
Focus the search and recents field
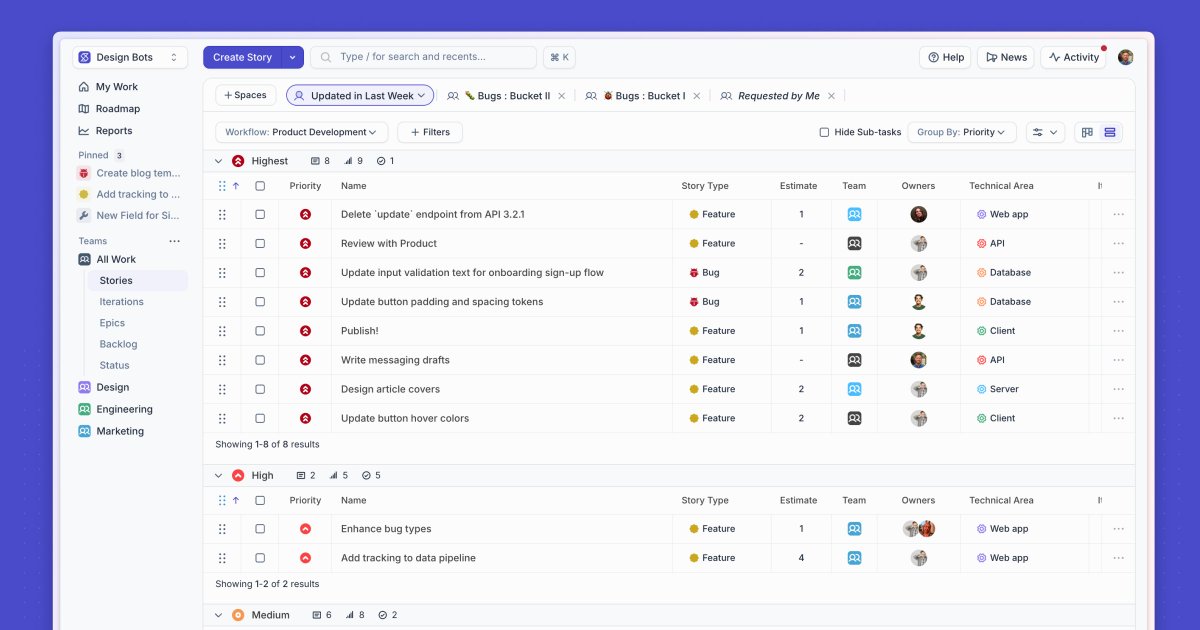pos(423,57)
